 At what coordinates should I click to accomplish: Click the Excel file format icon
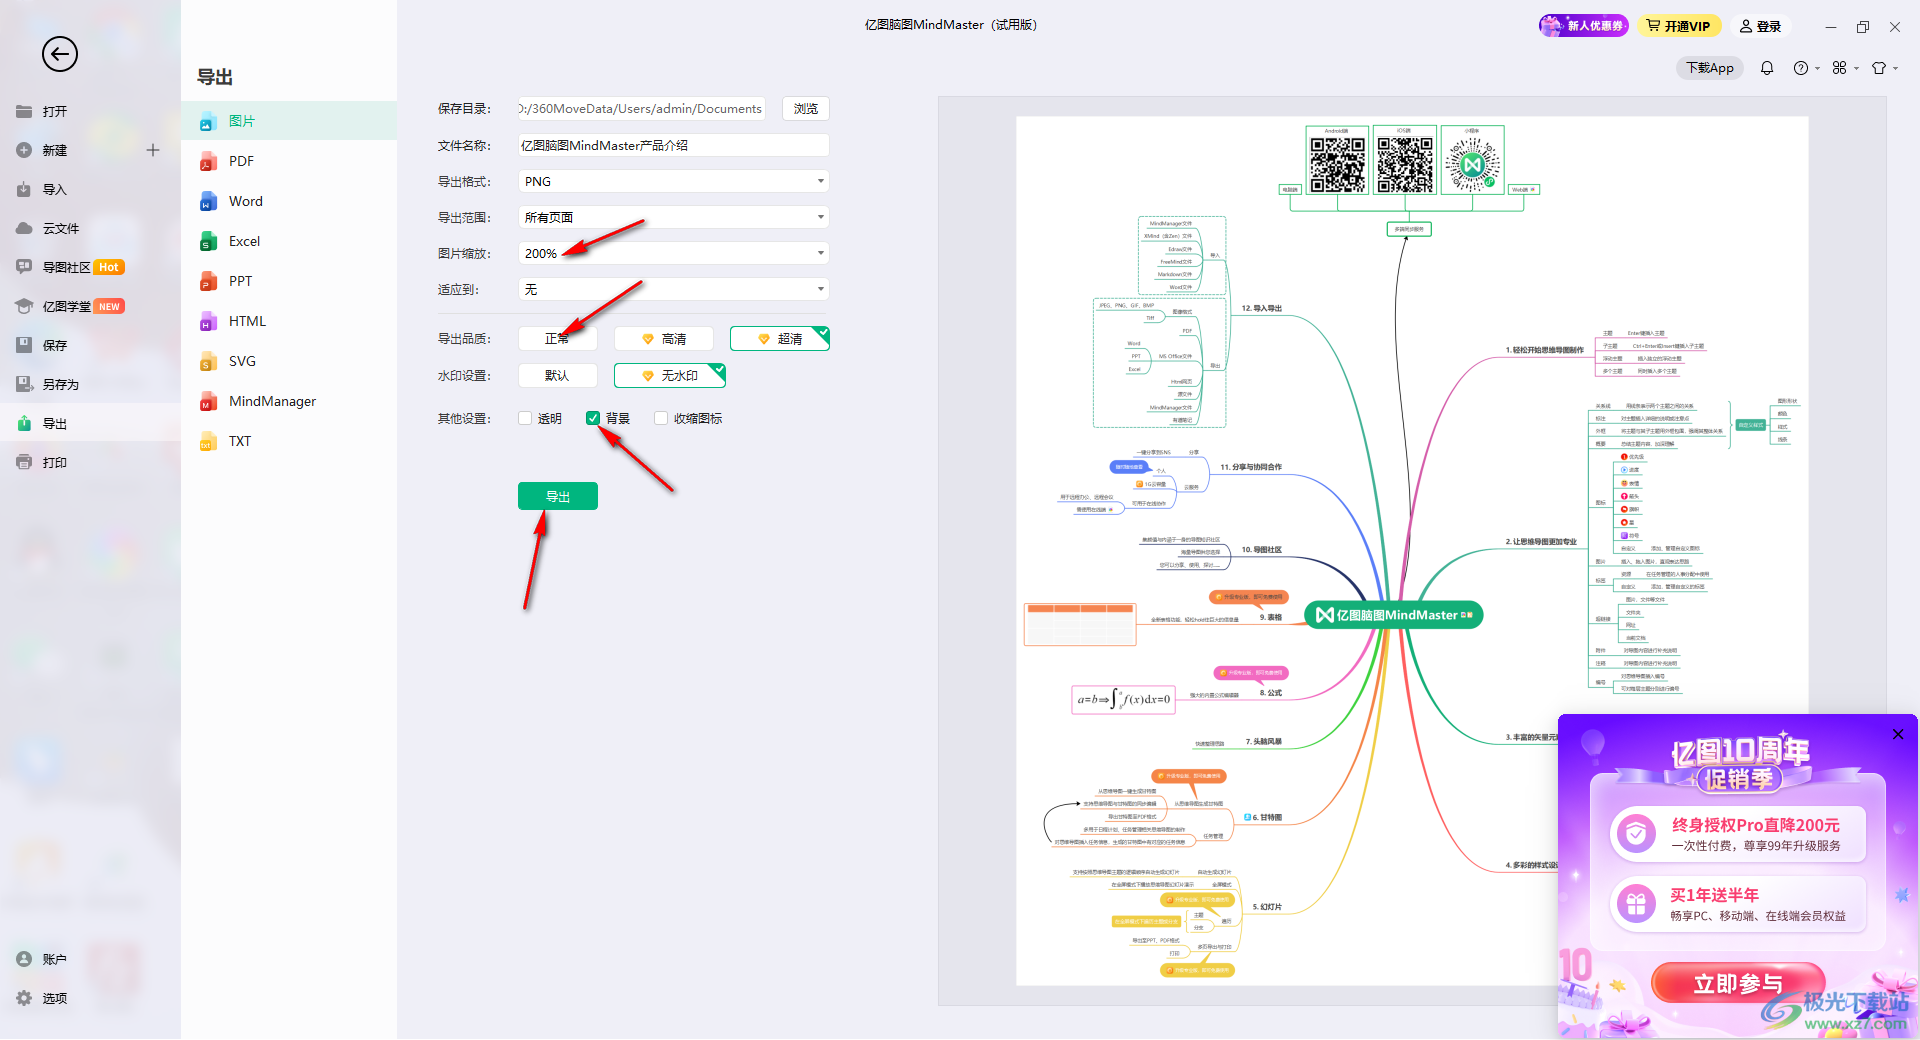coord(208,242)
